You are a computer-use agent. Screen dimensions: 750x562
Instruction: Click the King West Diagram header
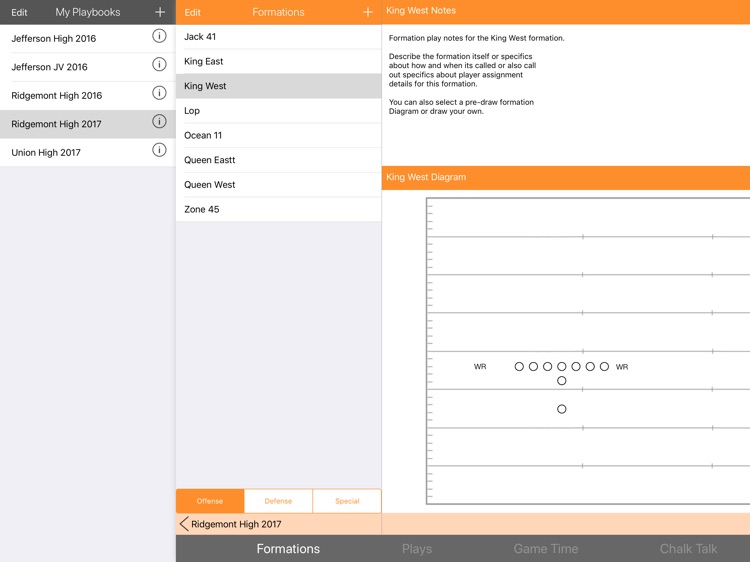tap(566, 177)
